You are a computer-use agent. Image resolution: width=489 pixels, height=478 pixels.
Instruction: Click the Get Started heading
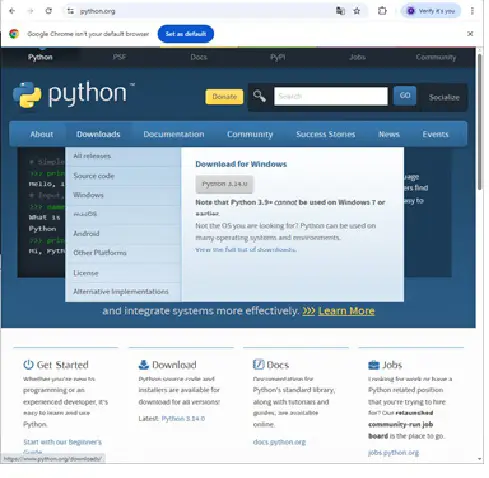pyautogui.click(x=62, y=365)
